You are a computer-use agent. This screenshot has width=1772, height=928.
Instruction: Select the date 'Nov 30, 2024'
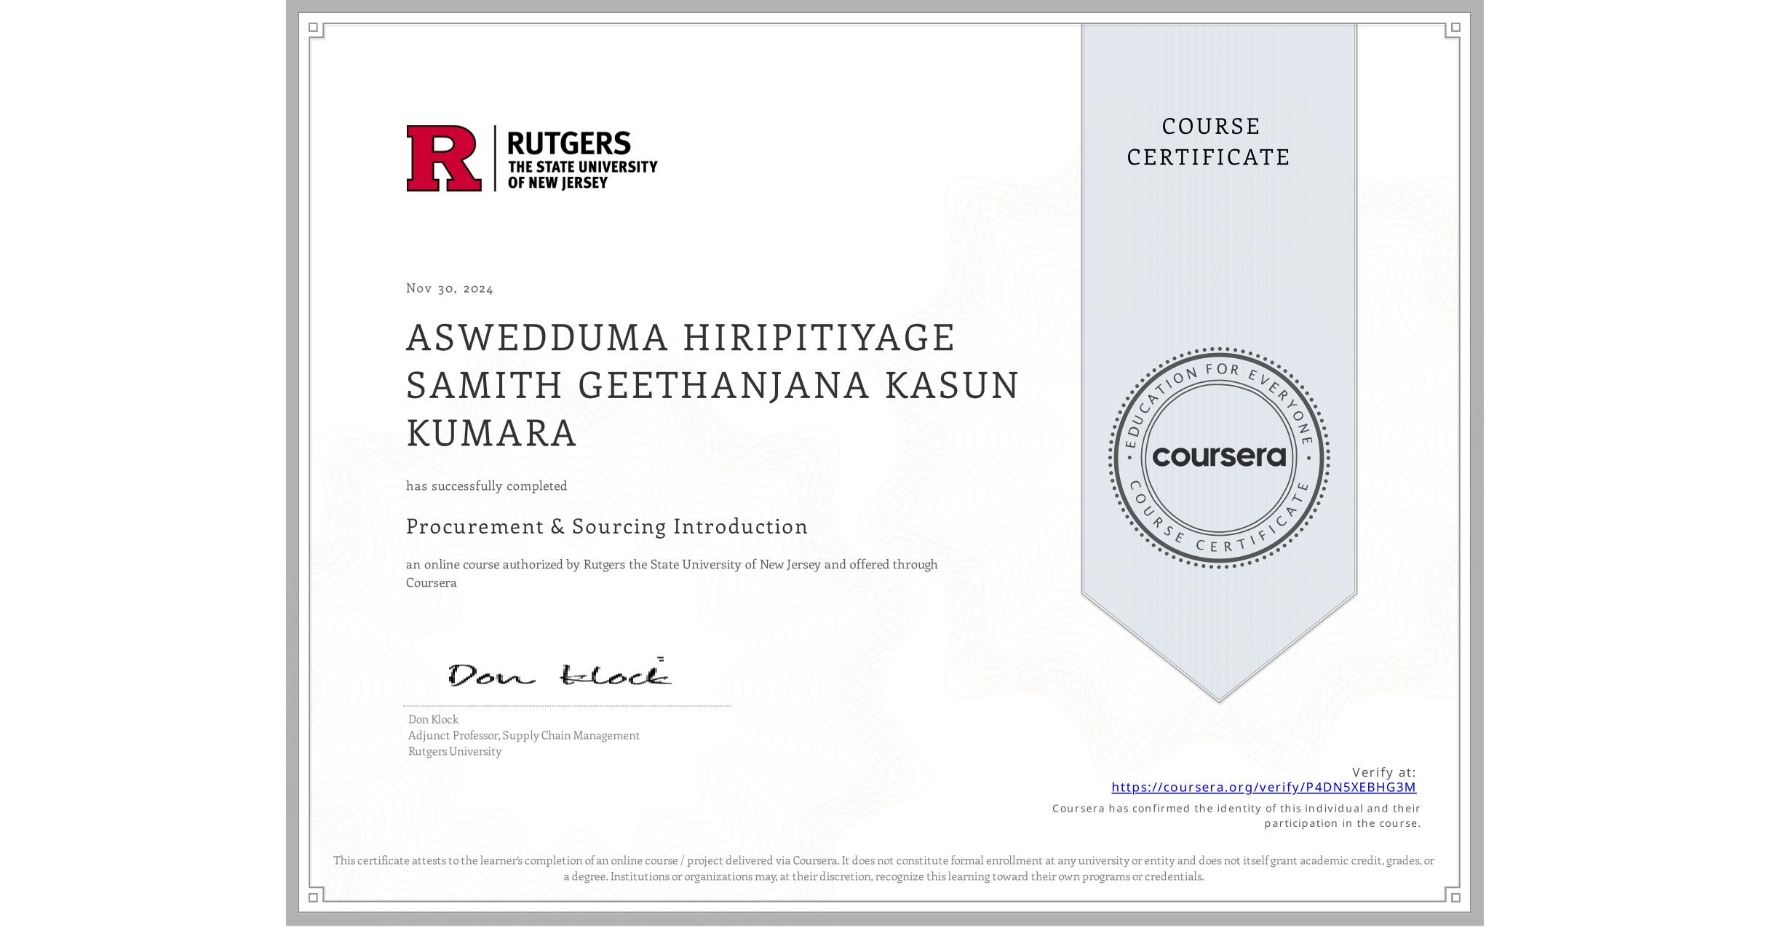(x=449, y=288)
